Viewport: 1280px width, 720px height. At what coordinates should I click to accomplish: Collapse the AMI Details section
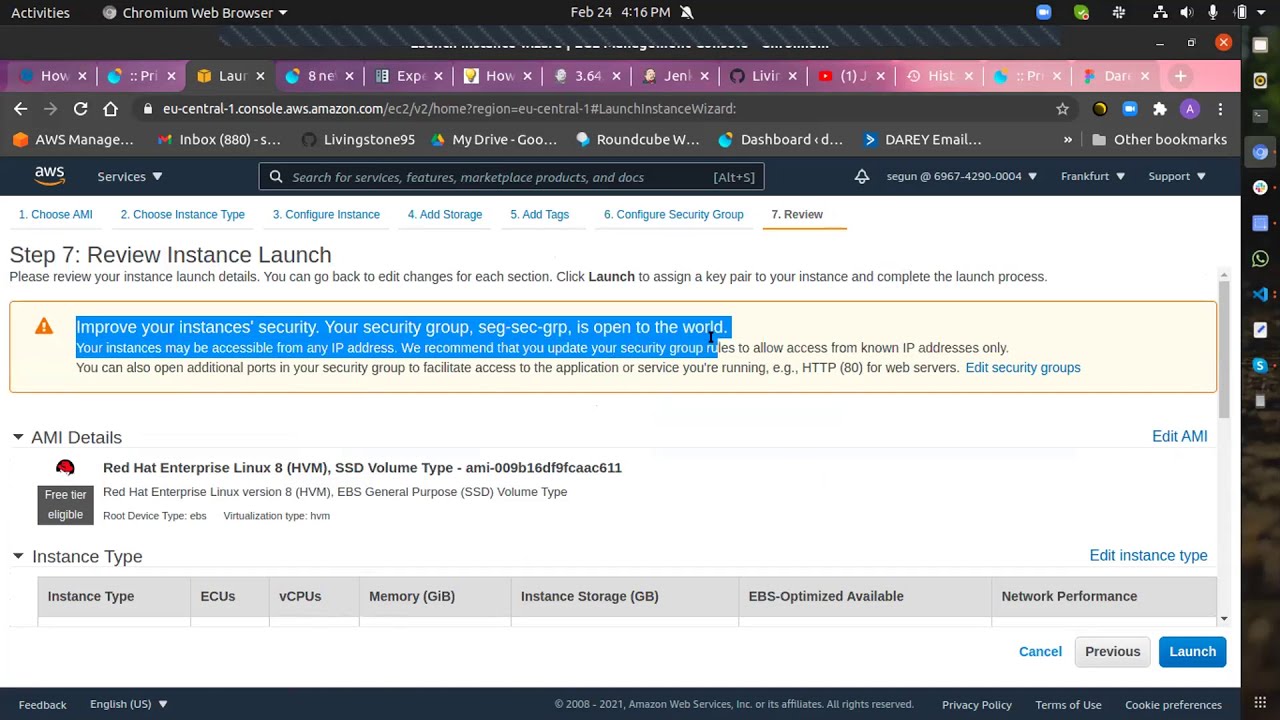17,437
